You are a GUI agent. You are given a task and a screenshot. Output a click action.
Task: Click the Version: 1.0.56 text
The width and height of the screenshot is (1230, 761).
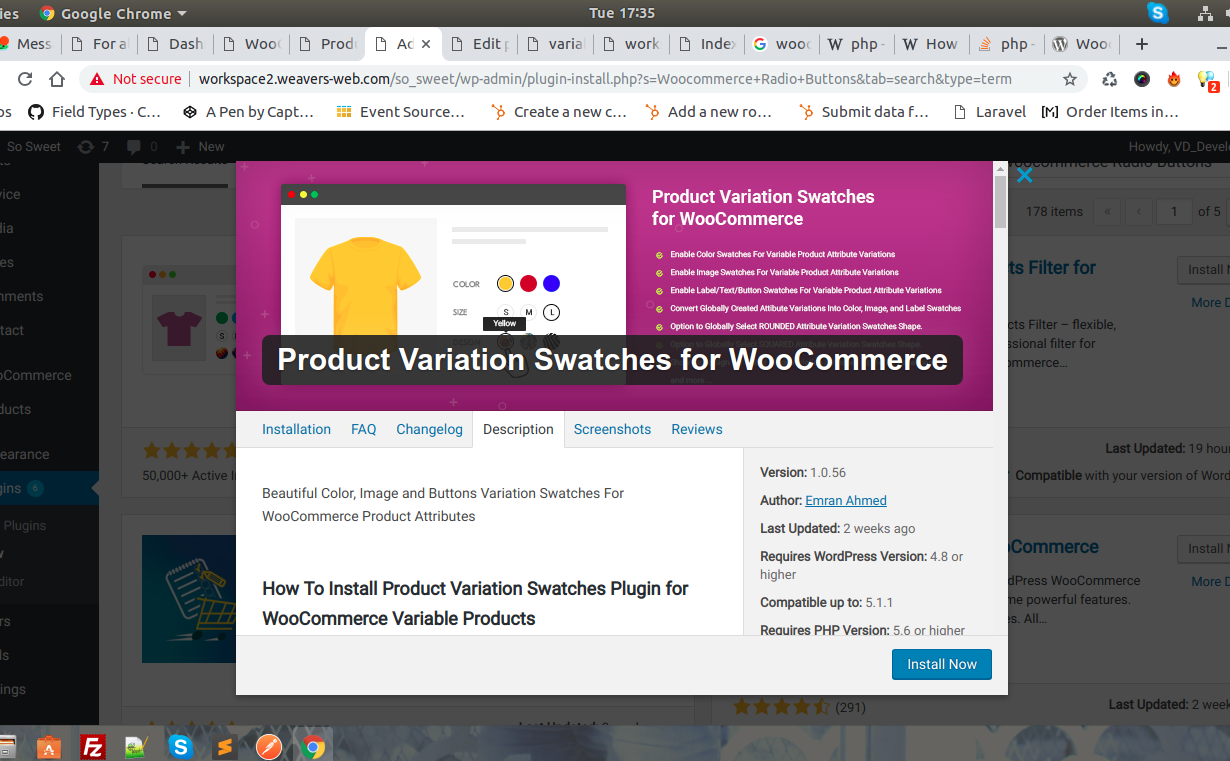click(803, 472)
